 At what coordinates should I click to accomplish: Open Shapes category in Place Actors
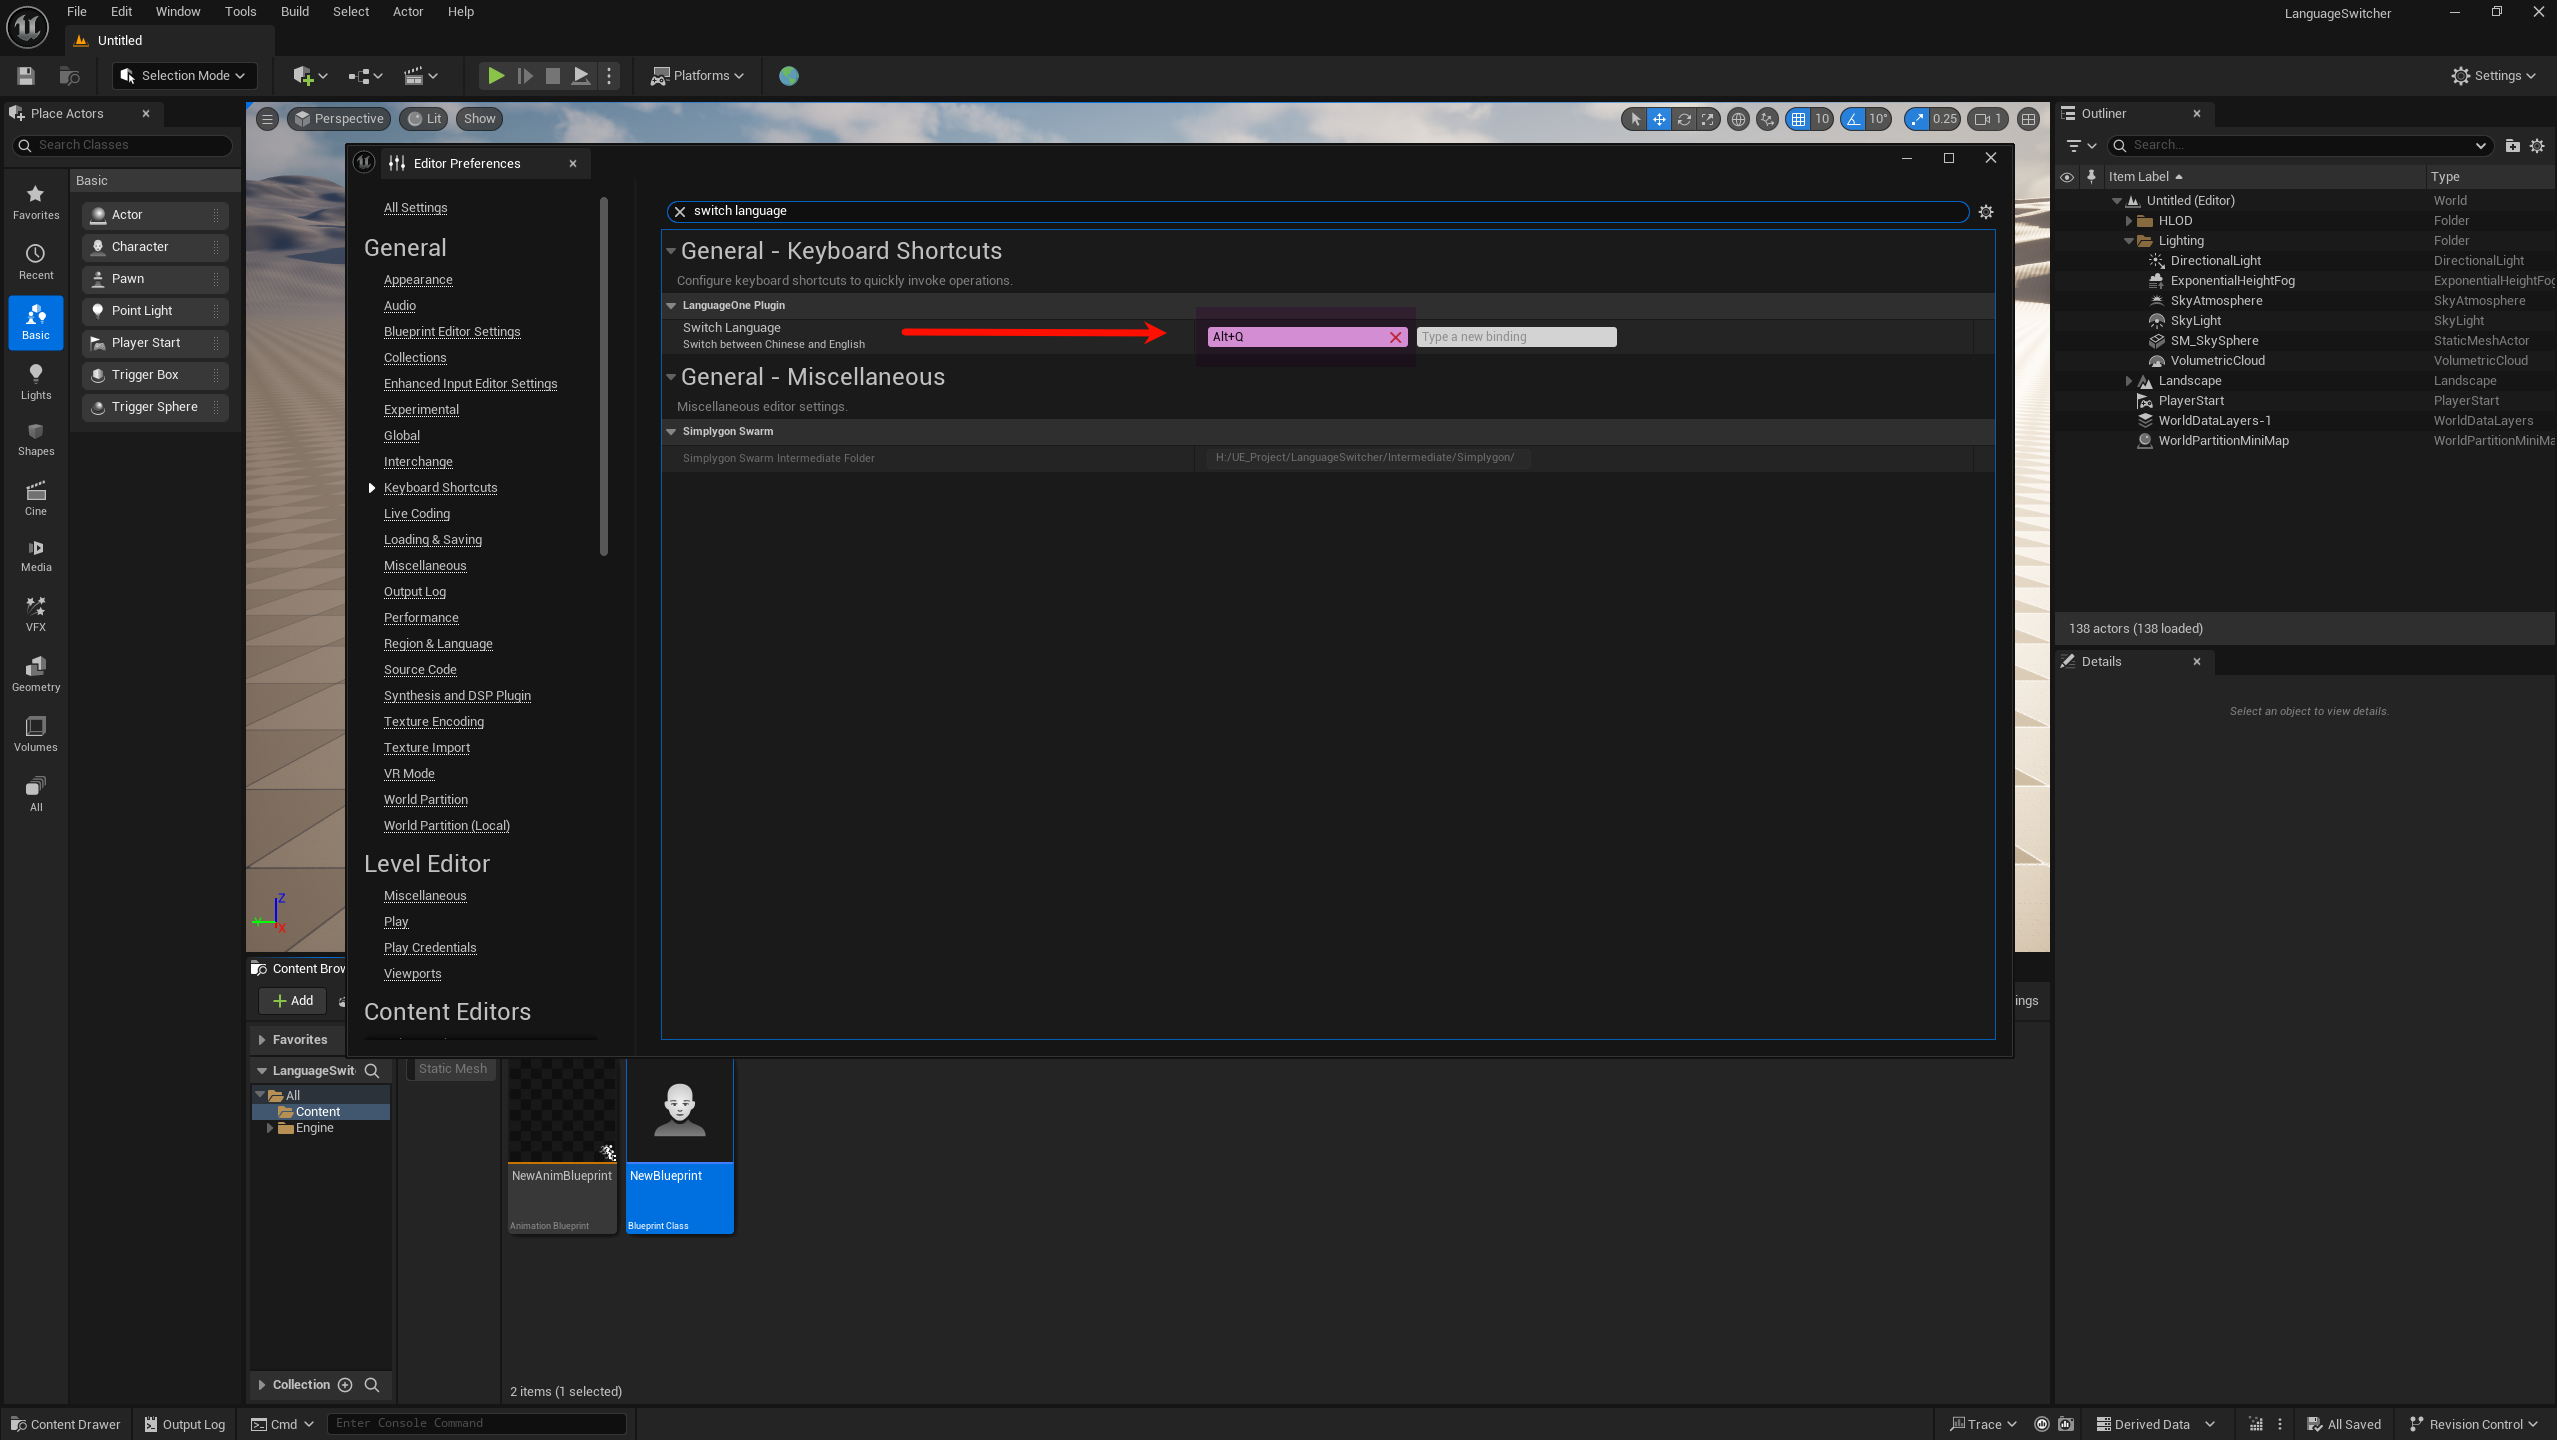[36, 440]
